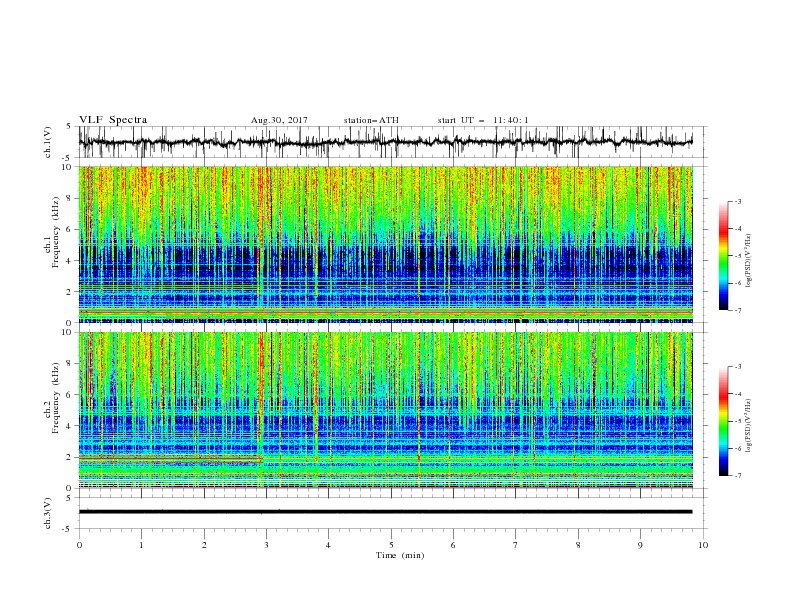Click the "ch.3(V)" axis label
Image resolution: width=792 pixels, height=612 pixels.
coord(48,513)
